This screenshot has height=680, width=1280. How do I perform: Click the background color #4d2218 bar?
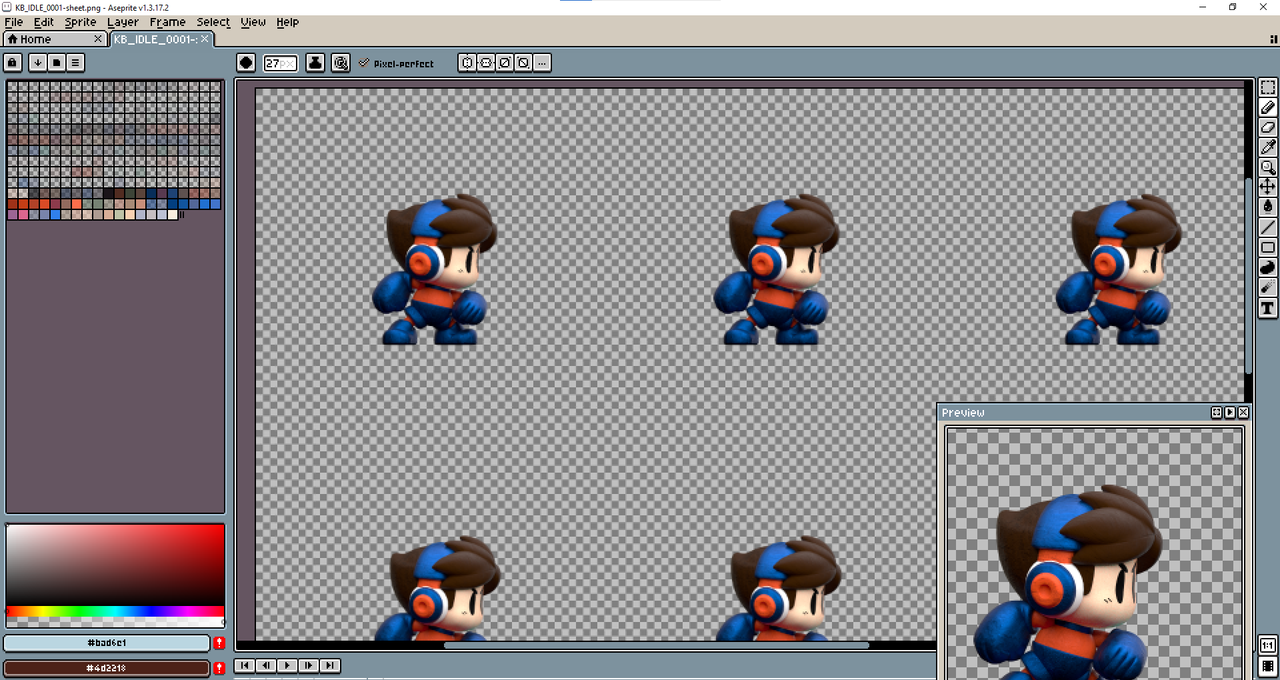[x=107, y=668]
